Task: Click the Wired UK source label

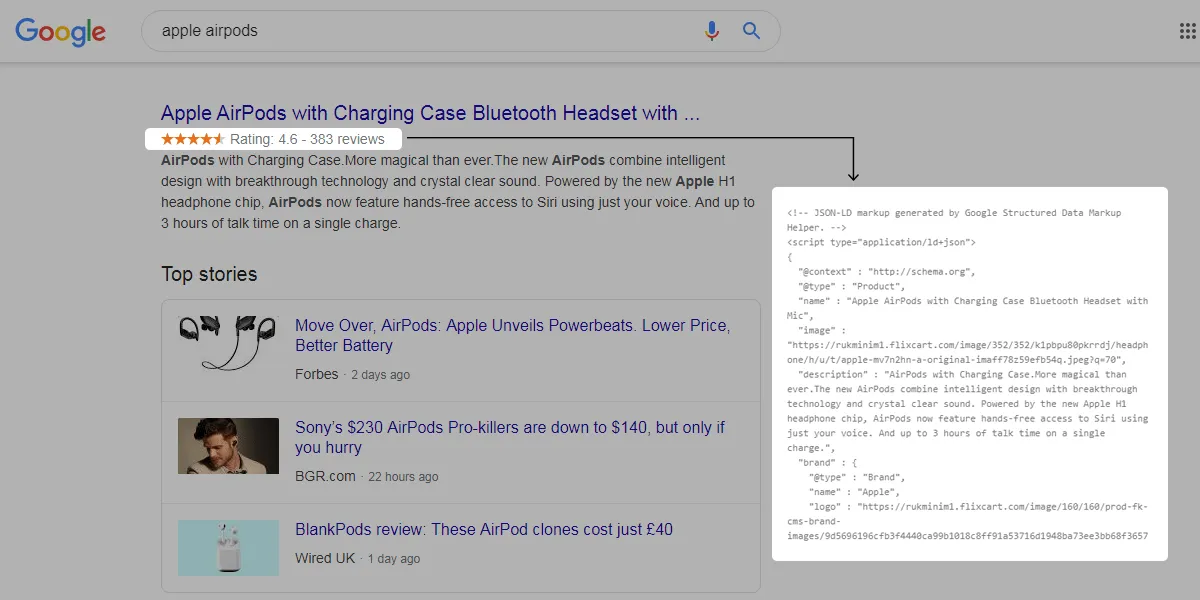Action: (327, 559)
